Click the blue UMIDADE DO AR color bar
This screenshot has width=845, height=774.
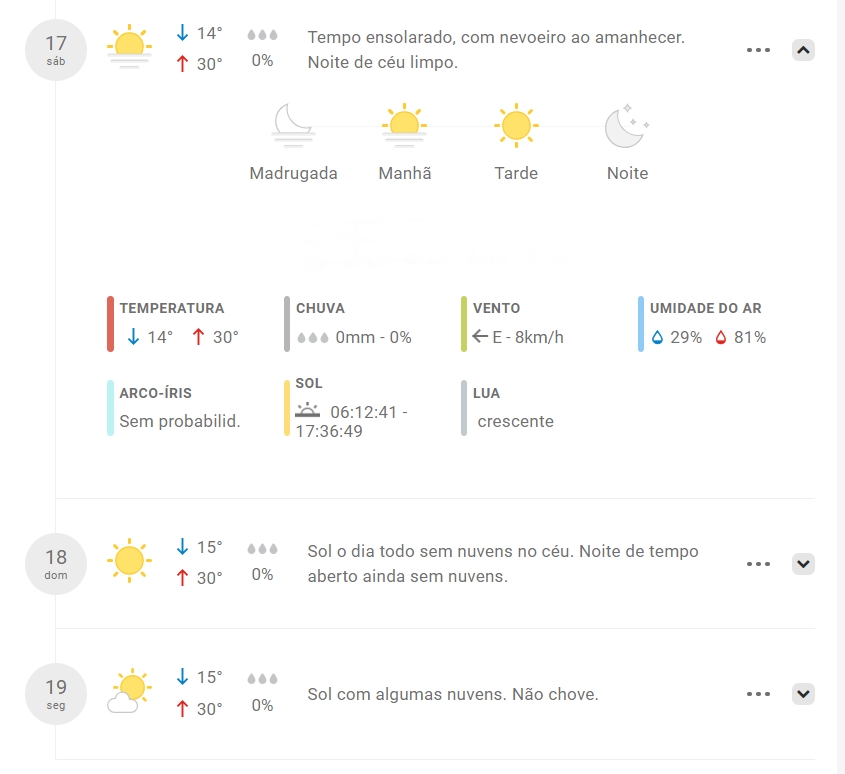[x=641, y=324]
